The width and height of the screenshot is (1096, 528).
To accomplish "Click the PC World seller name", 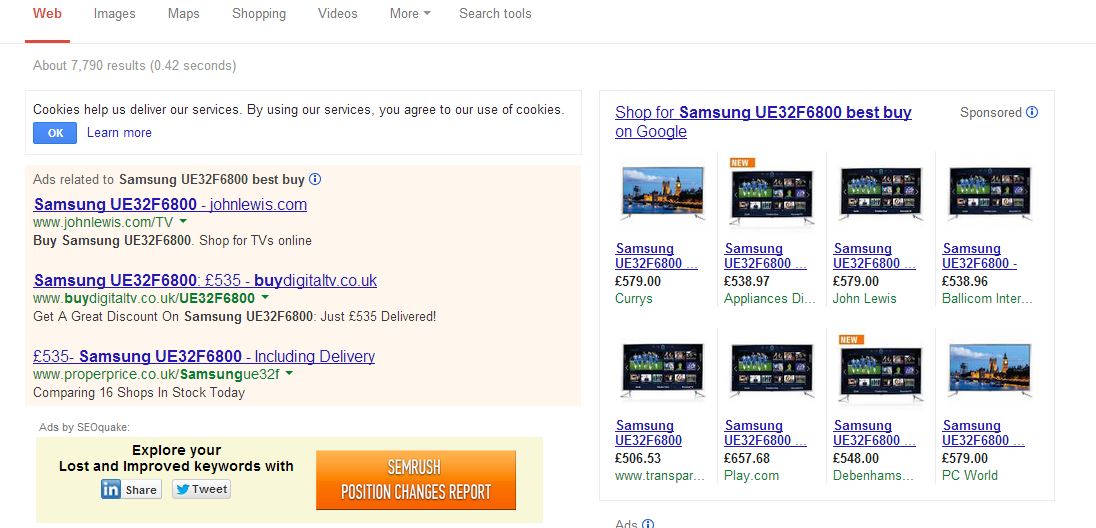I will click(970, 476).
